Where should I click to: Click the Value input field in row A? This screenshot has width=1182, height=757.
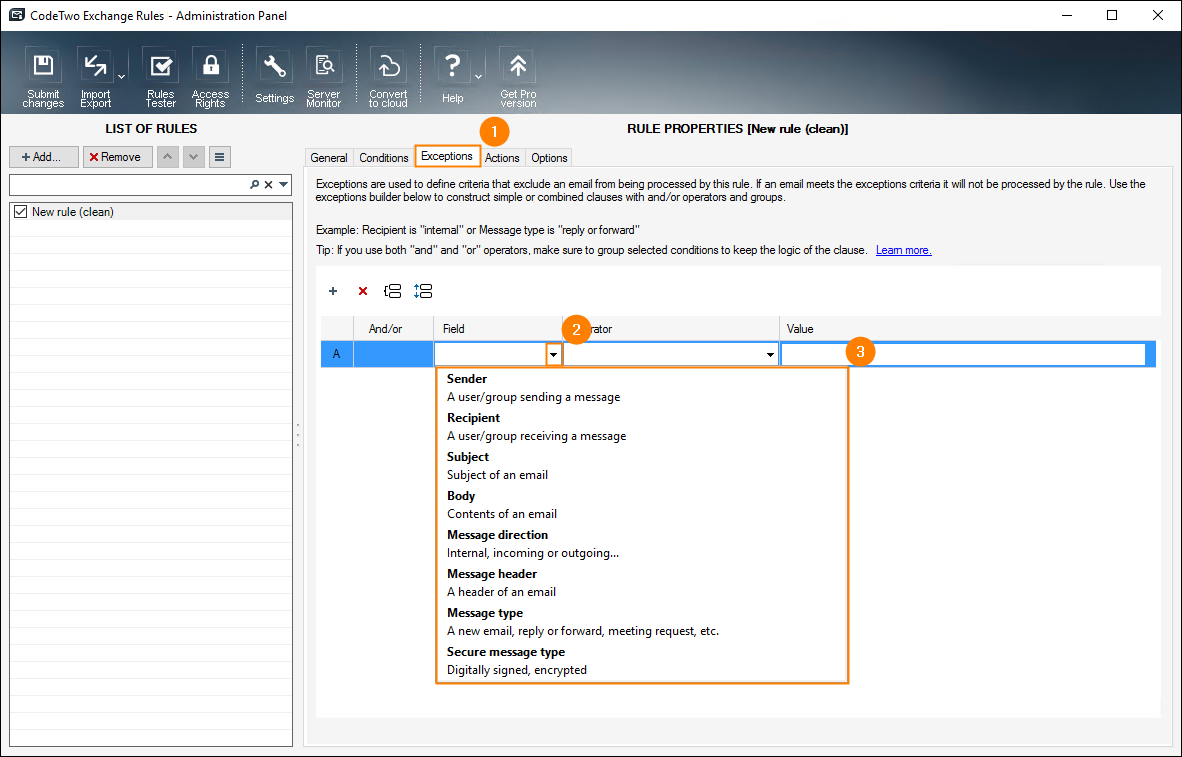pos(963,354)
